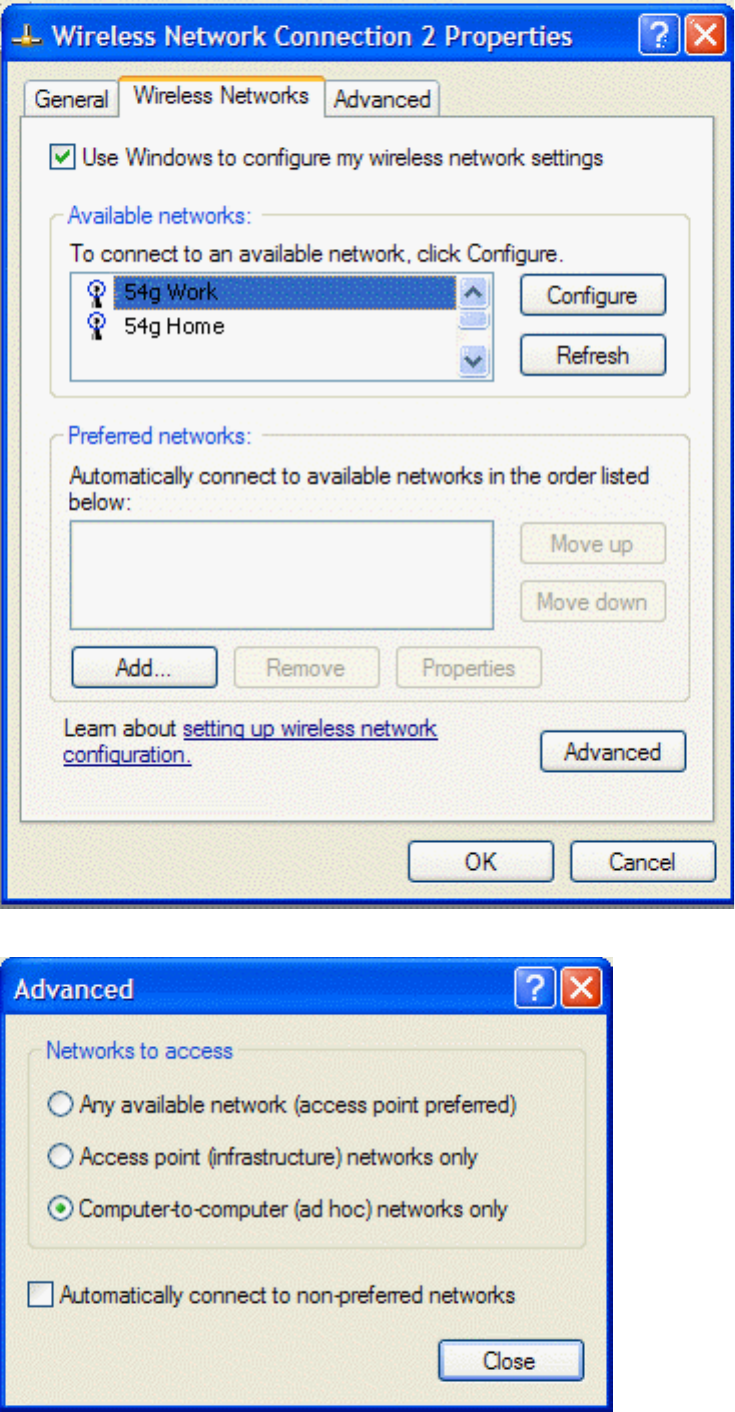This screenshot has width=735, height=1412.
Task: Click the Configure button
Action: pyautogui.click(x=592, y=296)
